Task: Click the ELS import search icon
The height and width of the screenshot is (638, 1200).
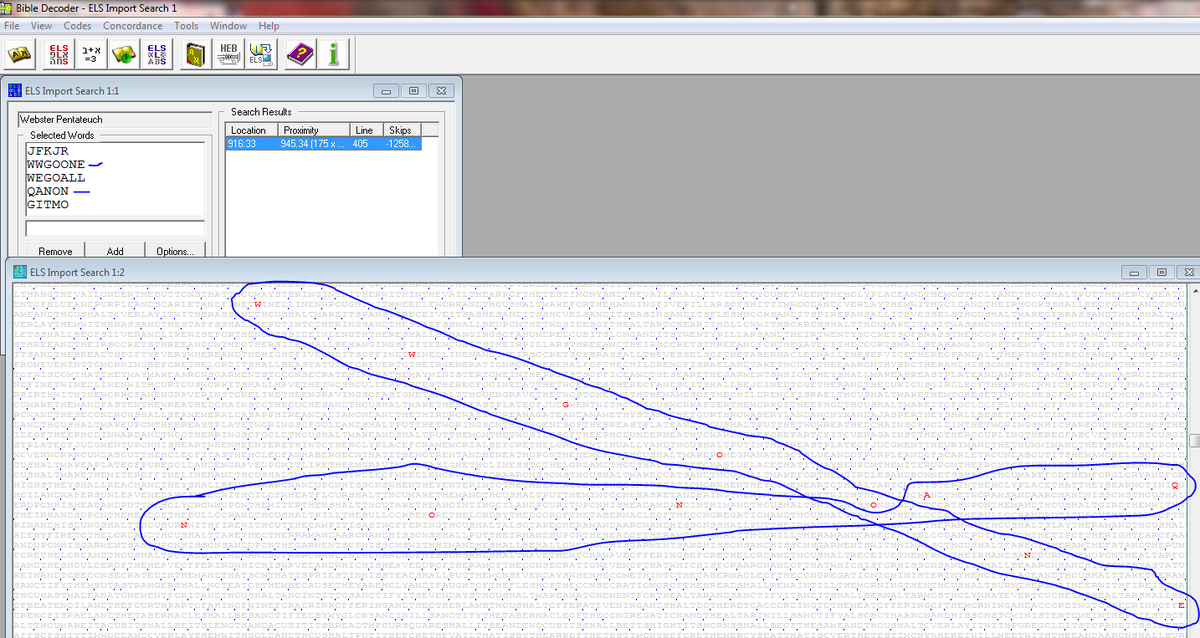Action: pos(260,55)
